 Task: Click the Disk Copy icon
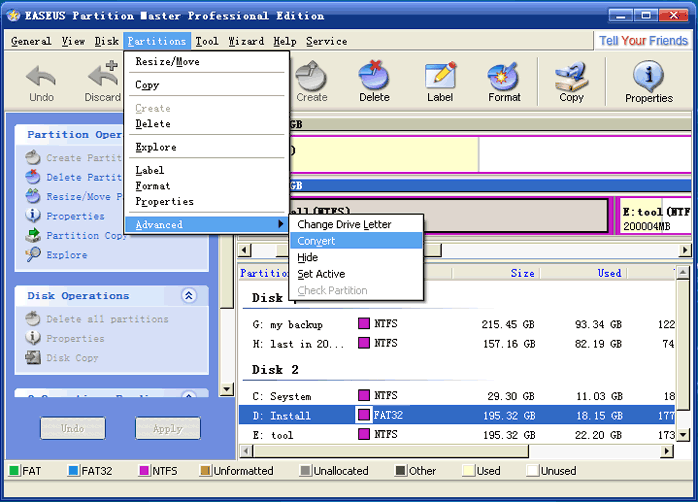[x=33, y=357]
